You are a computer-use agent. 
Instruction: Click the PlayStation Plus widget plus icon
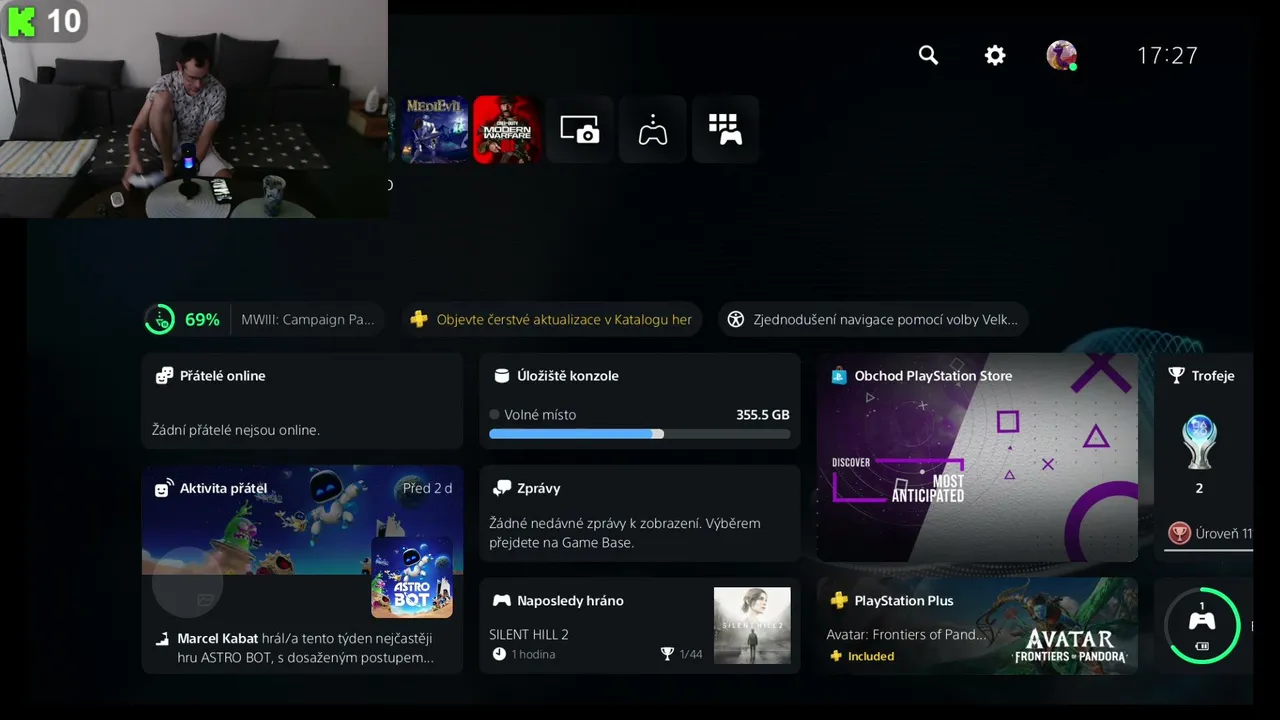[x=840, y=601]
